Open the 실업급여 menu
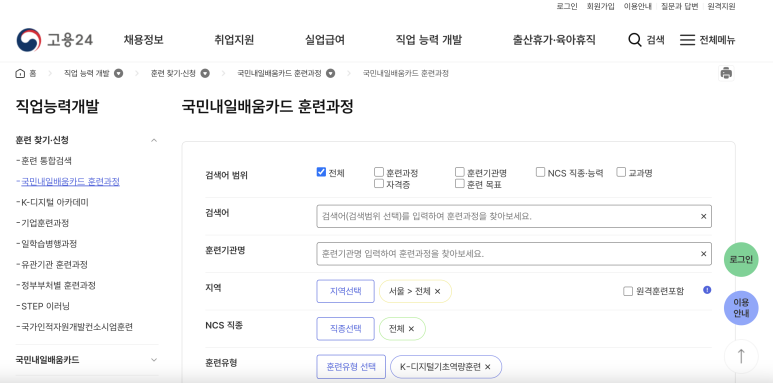The image size is (773, 383). (x=325, y=40)
